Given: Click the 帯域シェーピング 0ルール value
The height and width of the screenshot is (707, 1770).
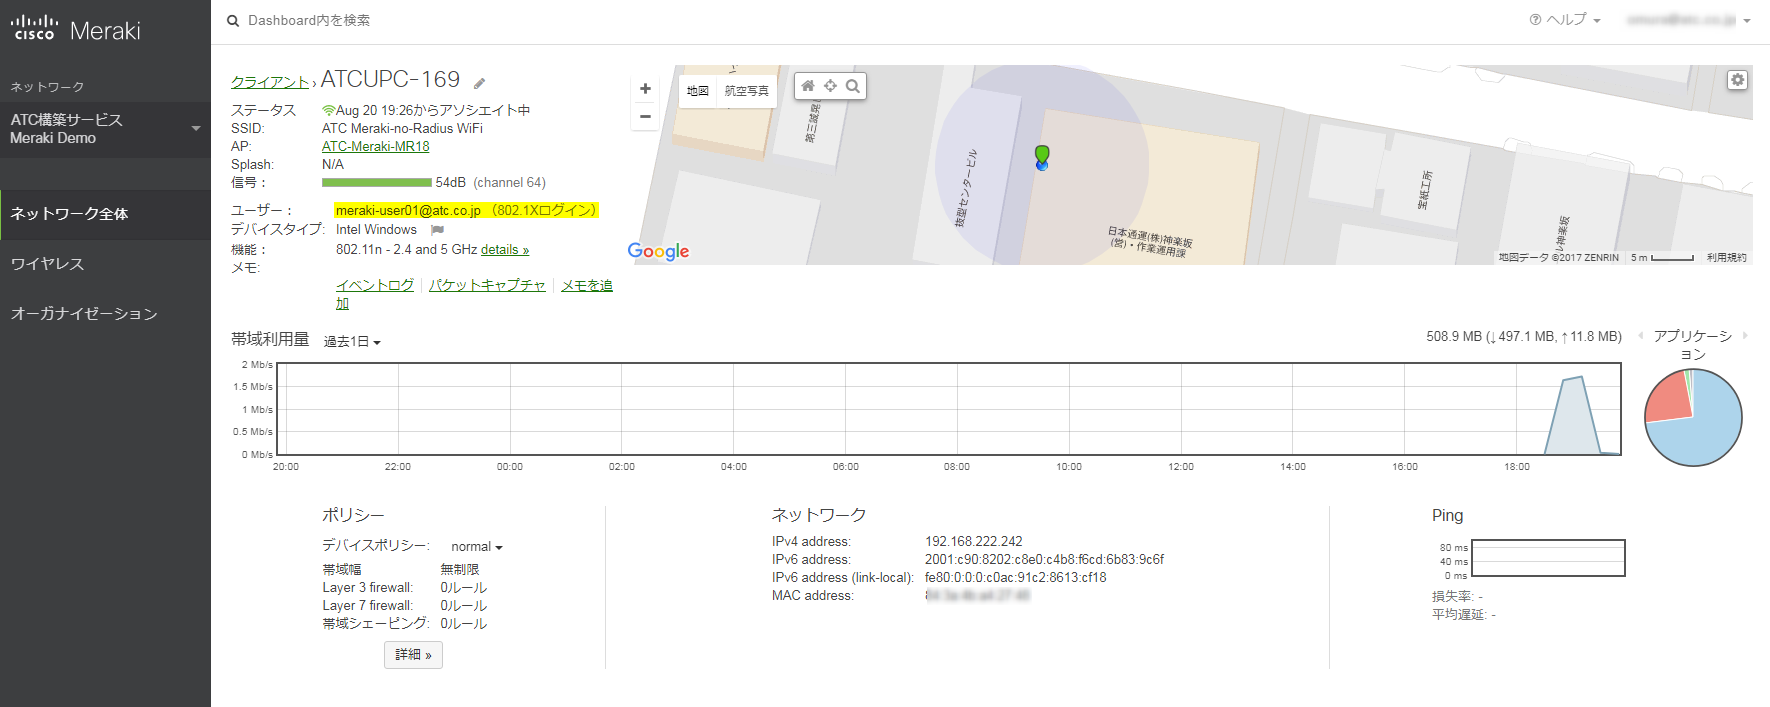Looking at the screenshot, I should pos(464,624).
